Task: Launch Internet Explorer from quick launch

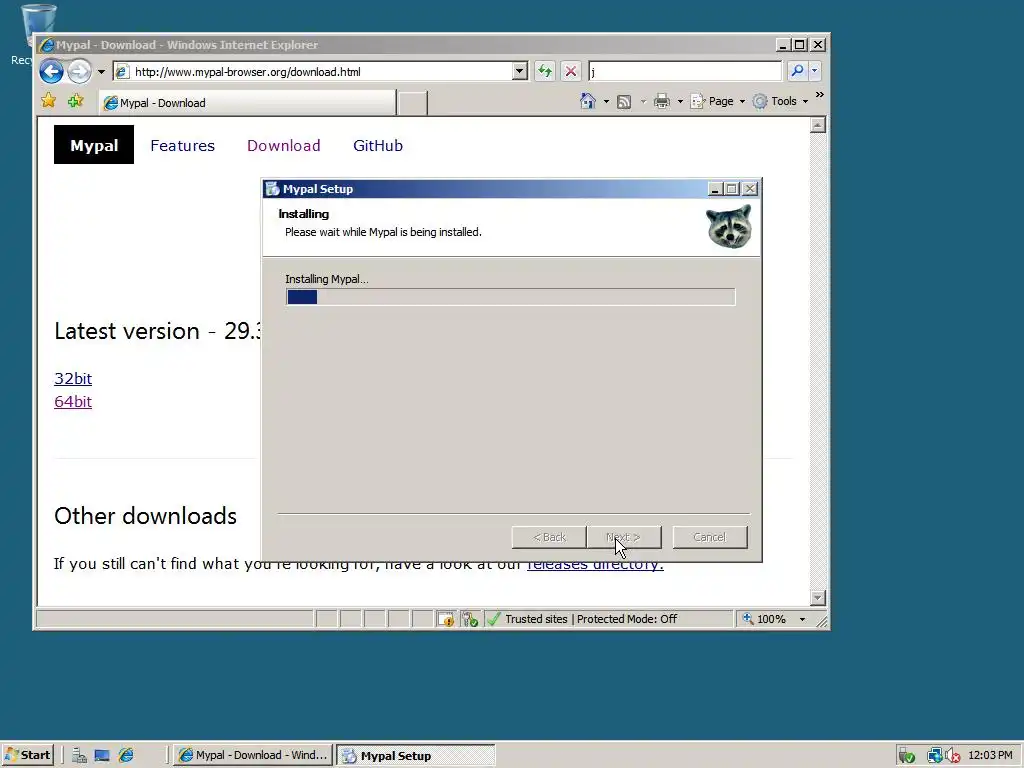Action: click(x=126, y=756)
